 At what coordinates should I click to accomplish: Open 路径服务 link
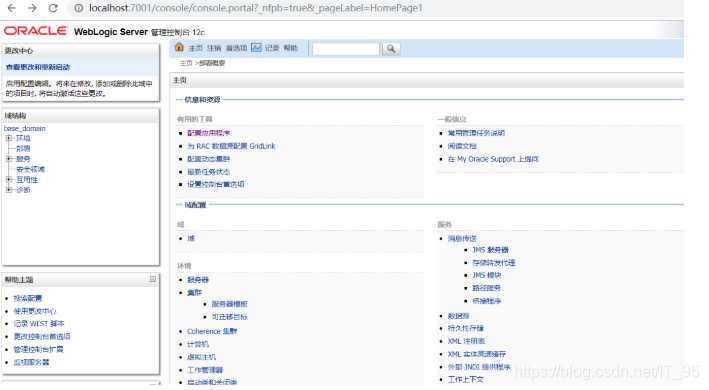(487, 288)
